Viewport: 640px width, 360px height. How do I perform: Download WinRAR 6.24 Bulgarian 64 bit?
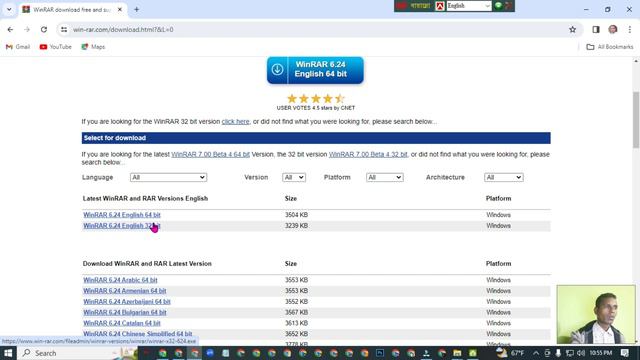pos(124,312)
